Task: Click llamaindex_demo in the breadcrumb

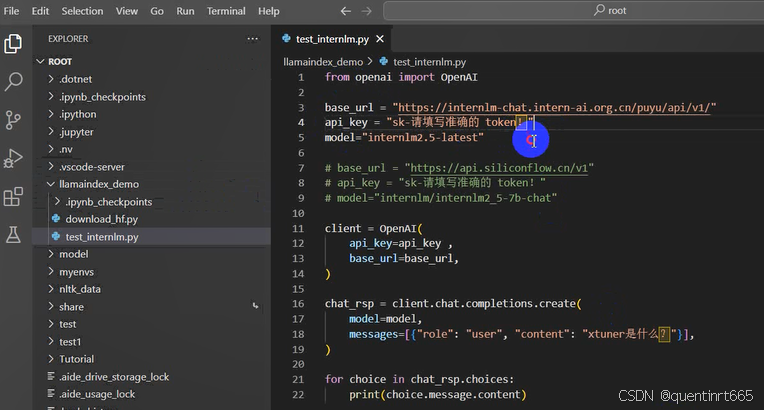Action: [323, 62]
